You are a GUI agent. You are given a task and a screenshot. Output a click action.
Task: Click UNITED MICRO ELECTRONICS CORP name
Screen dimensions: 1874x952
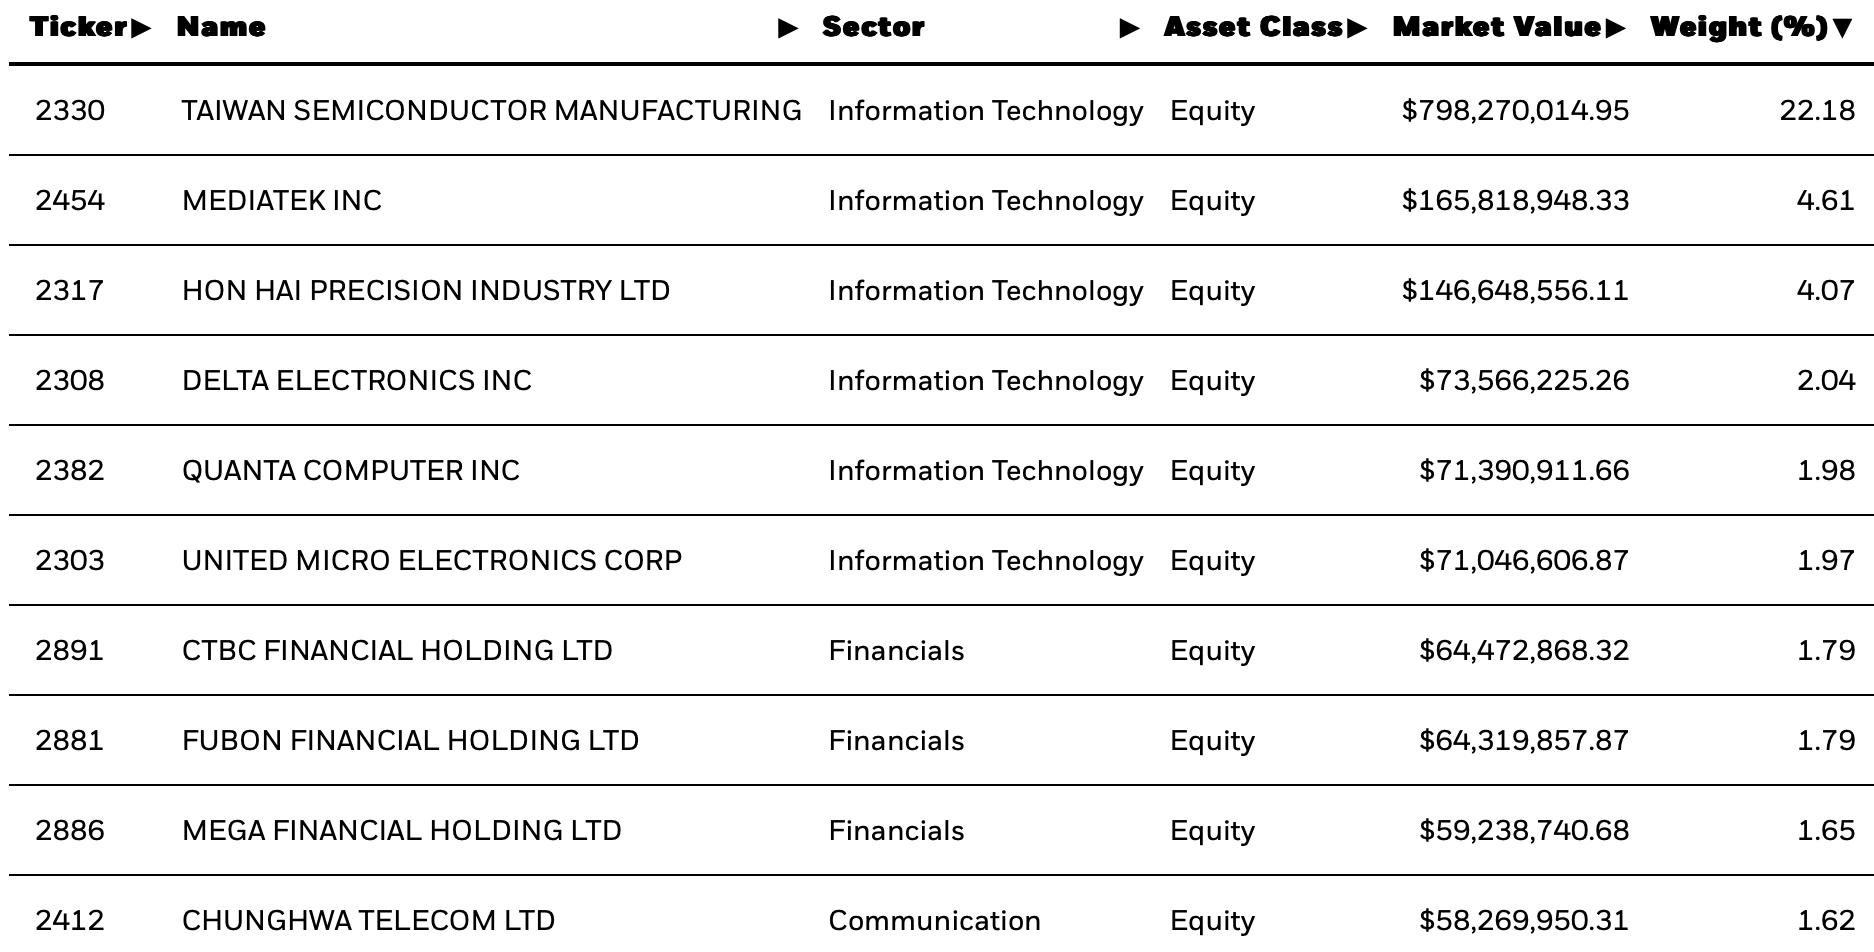pos(432,560)
